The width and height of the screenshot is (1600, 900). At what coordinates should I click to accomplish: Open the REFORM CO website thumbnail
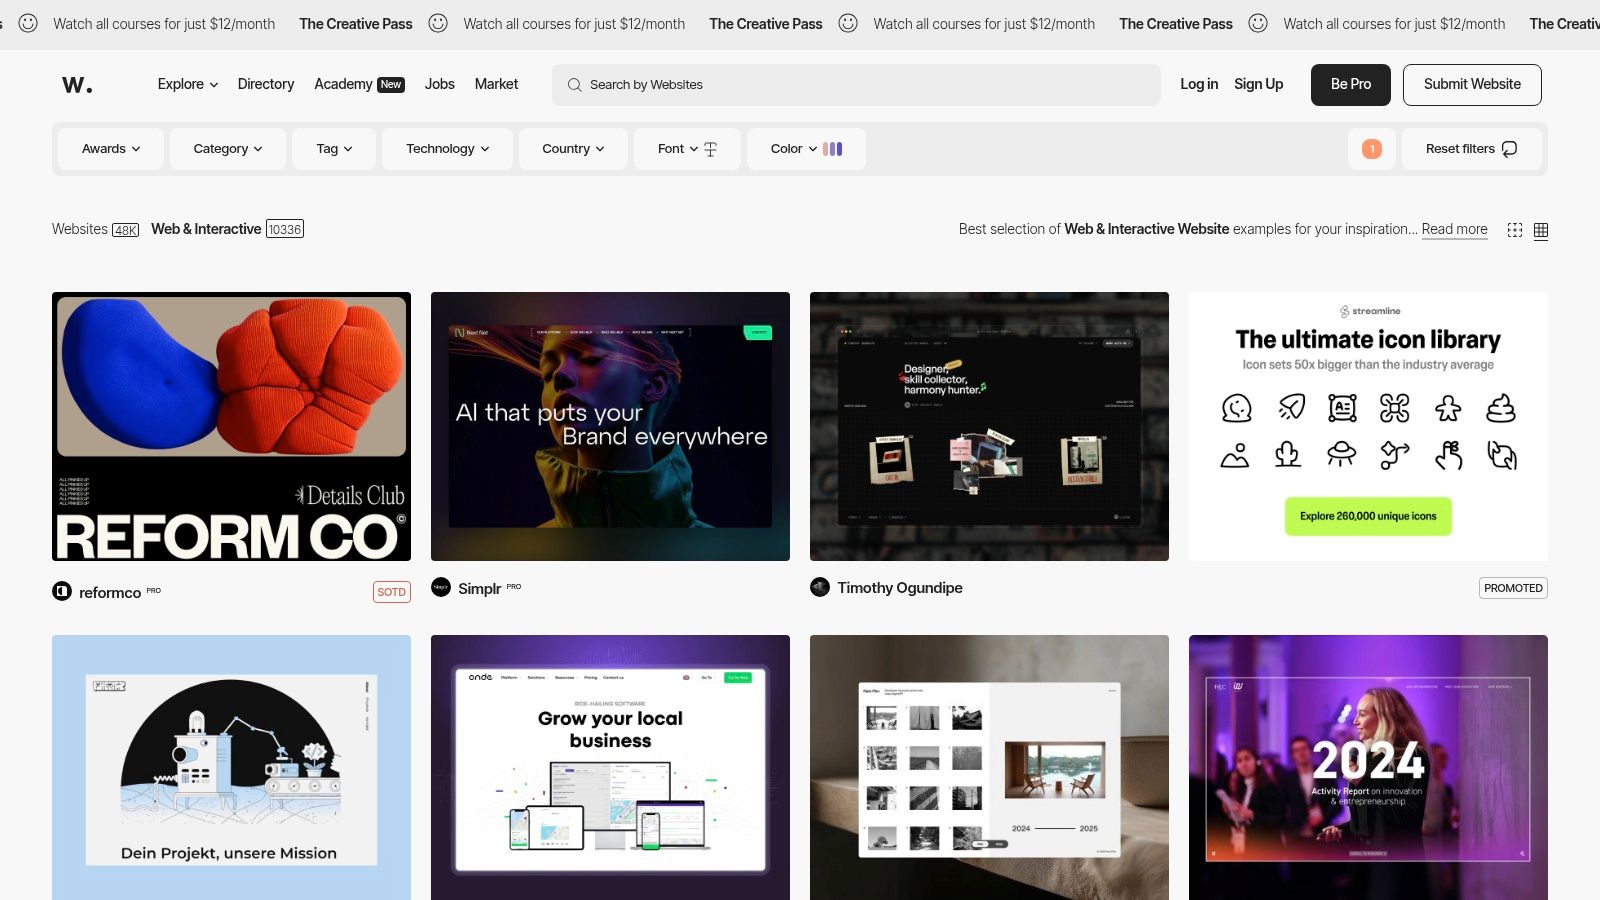[x=231, y=426]
